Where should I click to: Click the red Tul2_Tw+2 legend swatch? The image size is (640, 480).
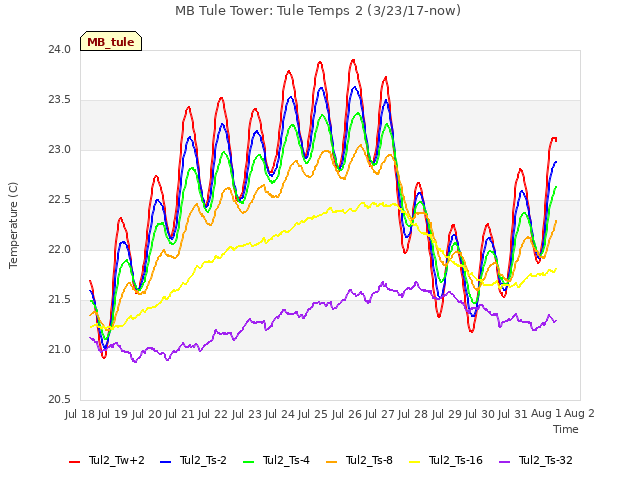pyautogui.click(x=74, y=461)
